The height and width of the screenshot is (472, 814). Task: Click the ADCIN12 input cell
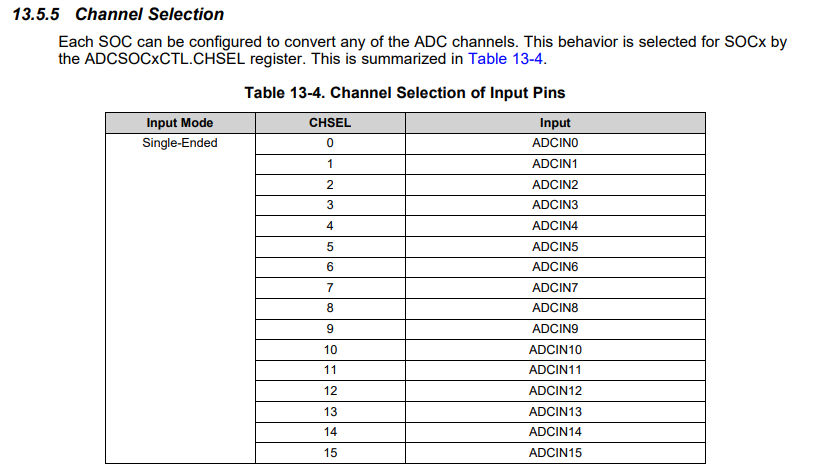[555, 391]
